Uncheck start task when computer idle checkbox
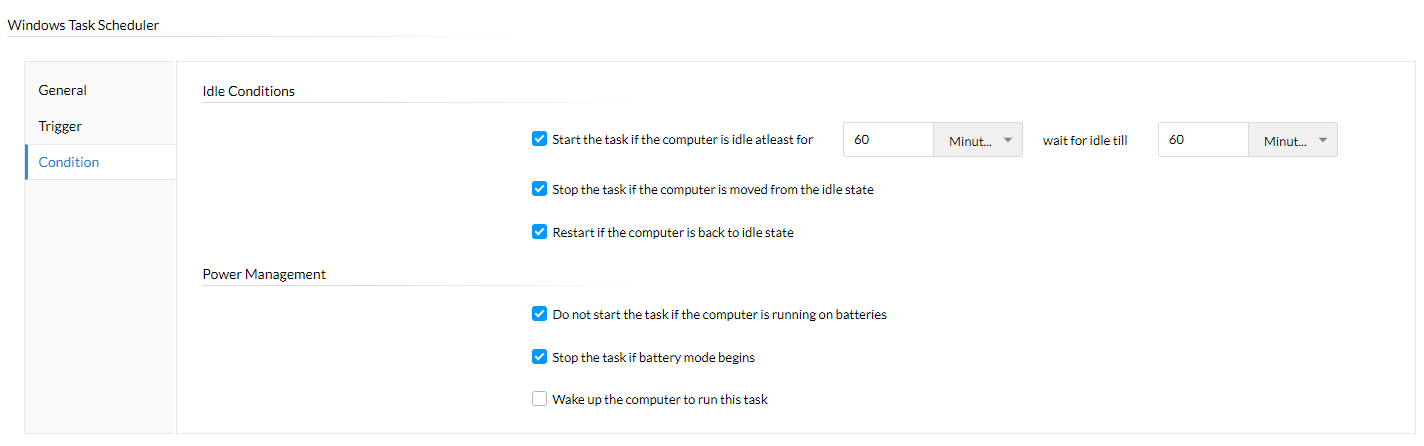 click(x=540, y=140)
